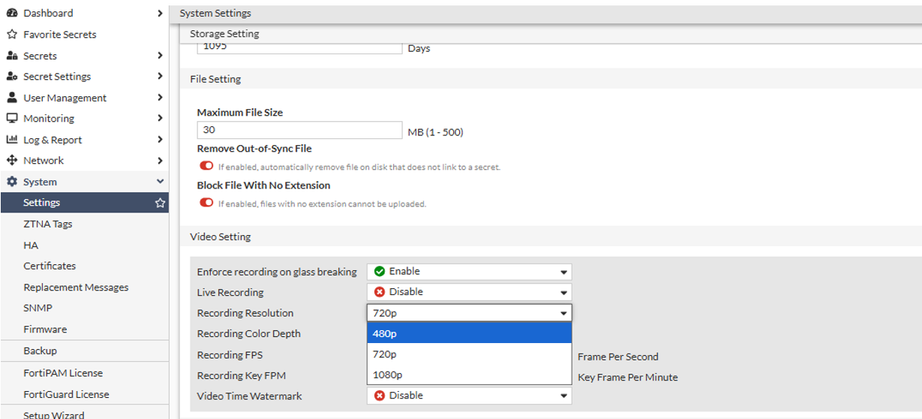
Task: Click the Dashboard gauge icon
Action: pos(12,13)
